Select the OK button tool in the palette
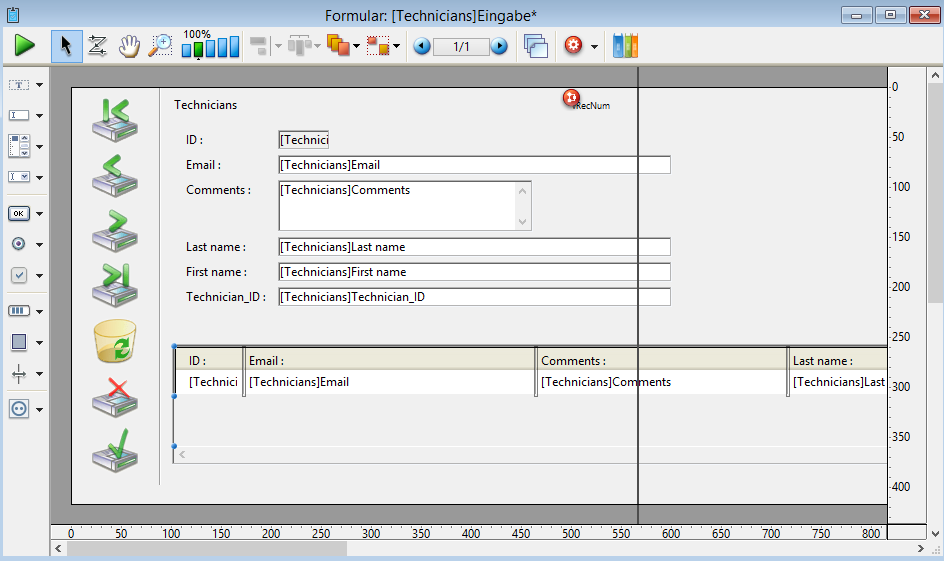944x561 pixels. 19,213
